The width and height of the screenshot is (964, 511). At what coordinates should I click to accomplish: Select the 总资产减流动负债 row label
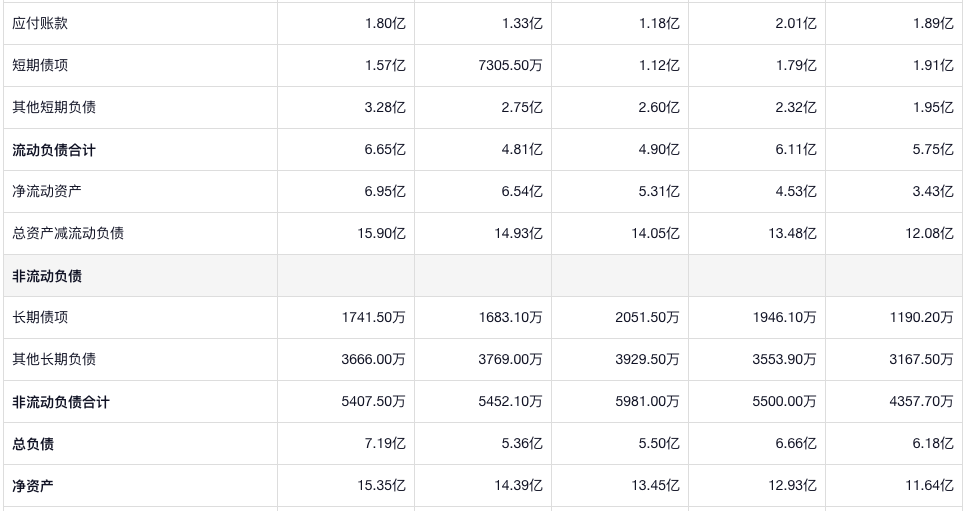(68, 233)
